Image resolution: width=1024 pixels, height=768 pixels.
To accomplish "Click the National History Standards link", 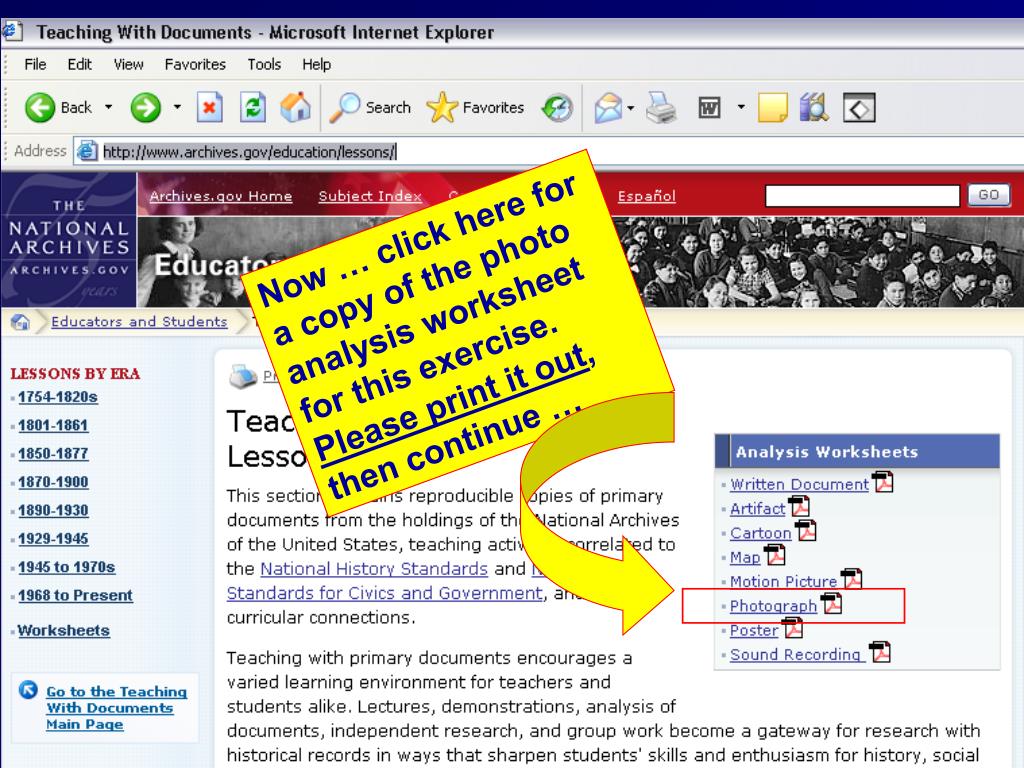I will 374,569.
